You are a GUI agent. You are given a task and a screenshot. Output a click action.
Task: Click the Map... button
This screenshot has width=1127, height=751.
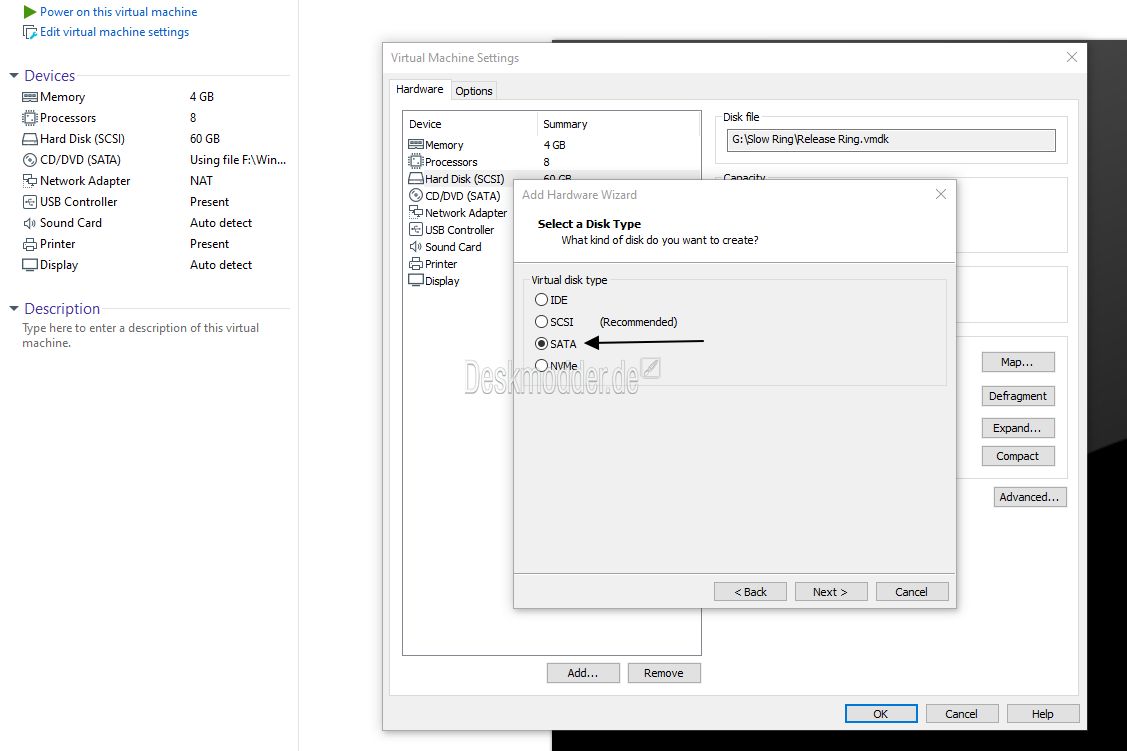click(x=1018, y=362)
